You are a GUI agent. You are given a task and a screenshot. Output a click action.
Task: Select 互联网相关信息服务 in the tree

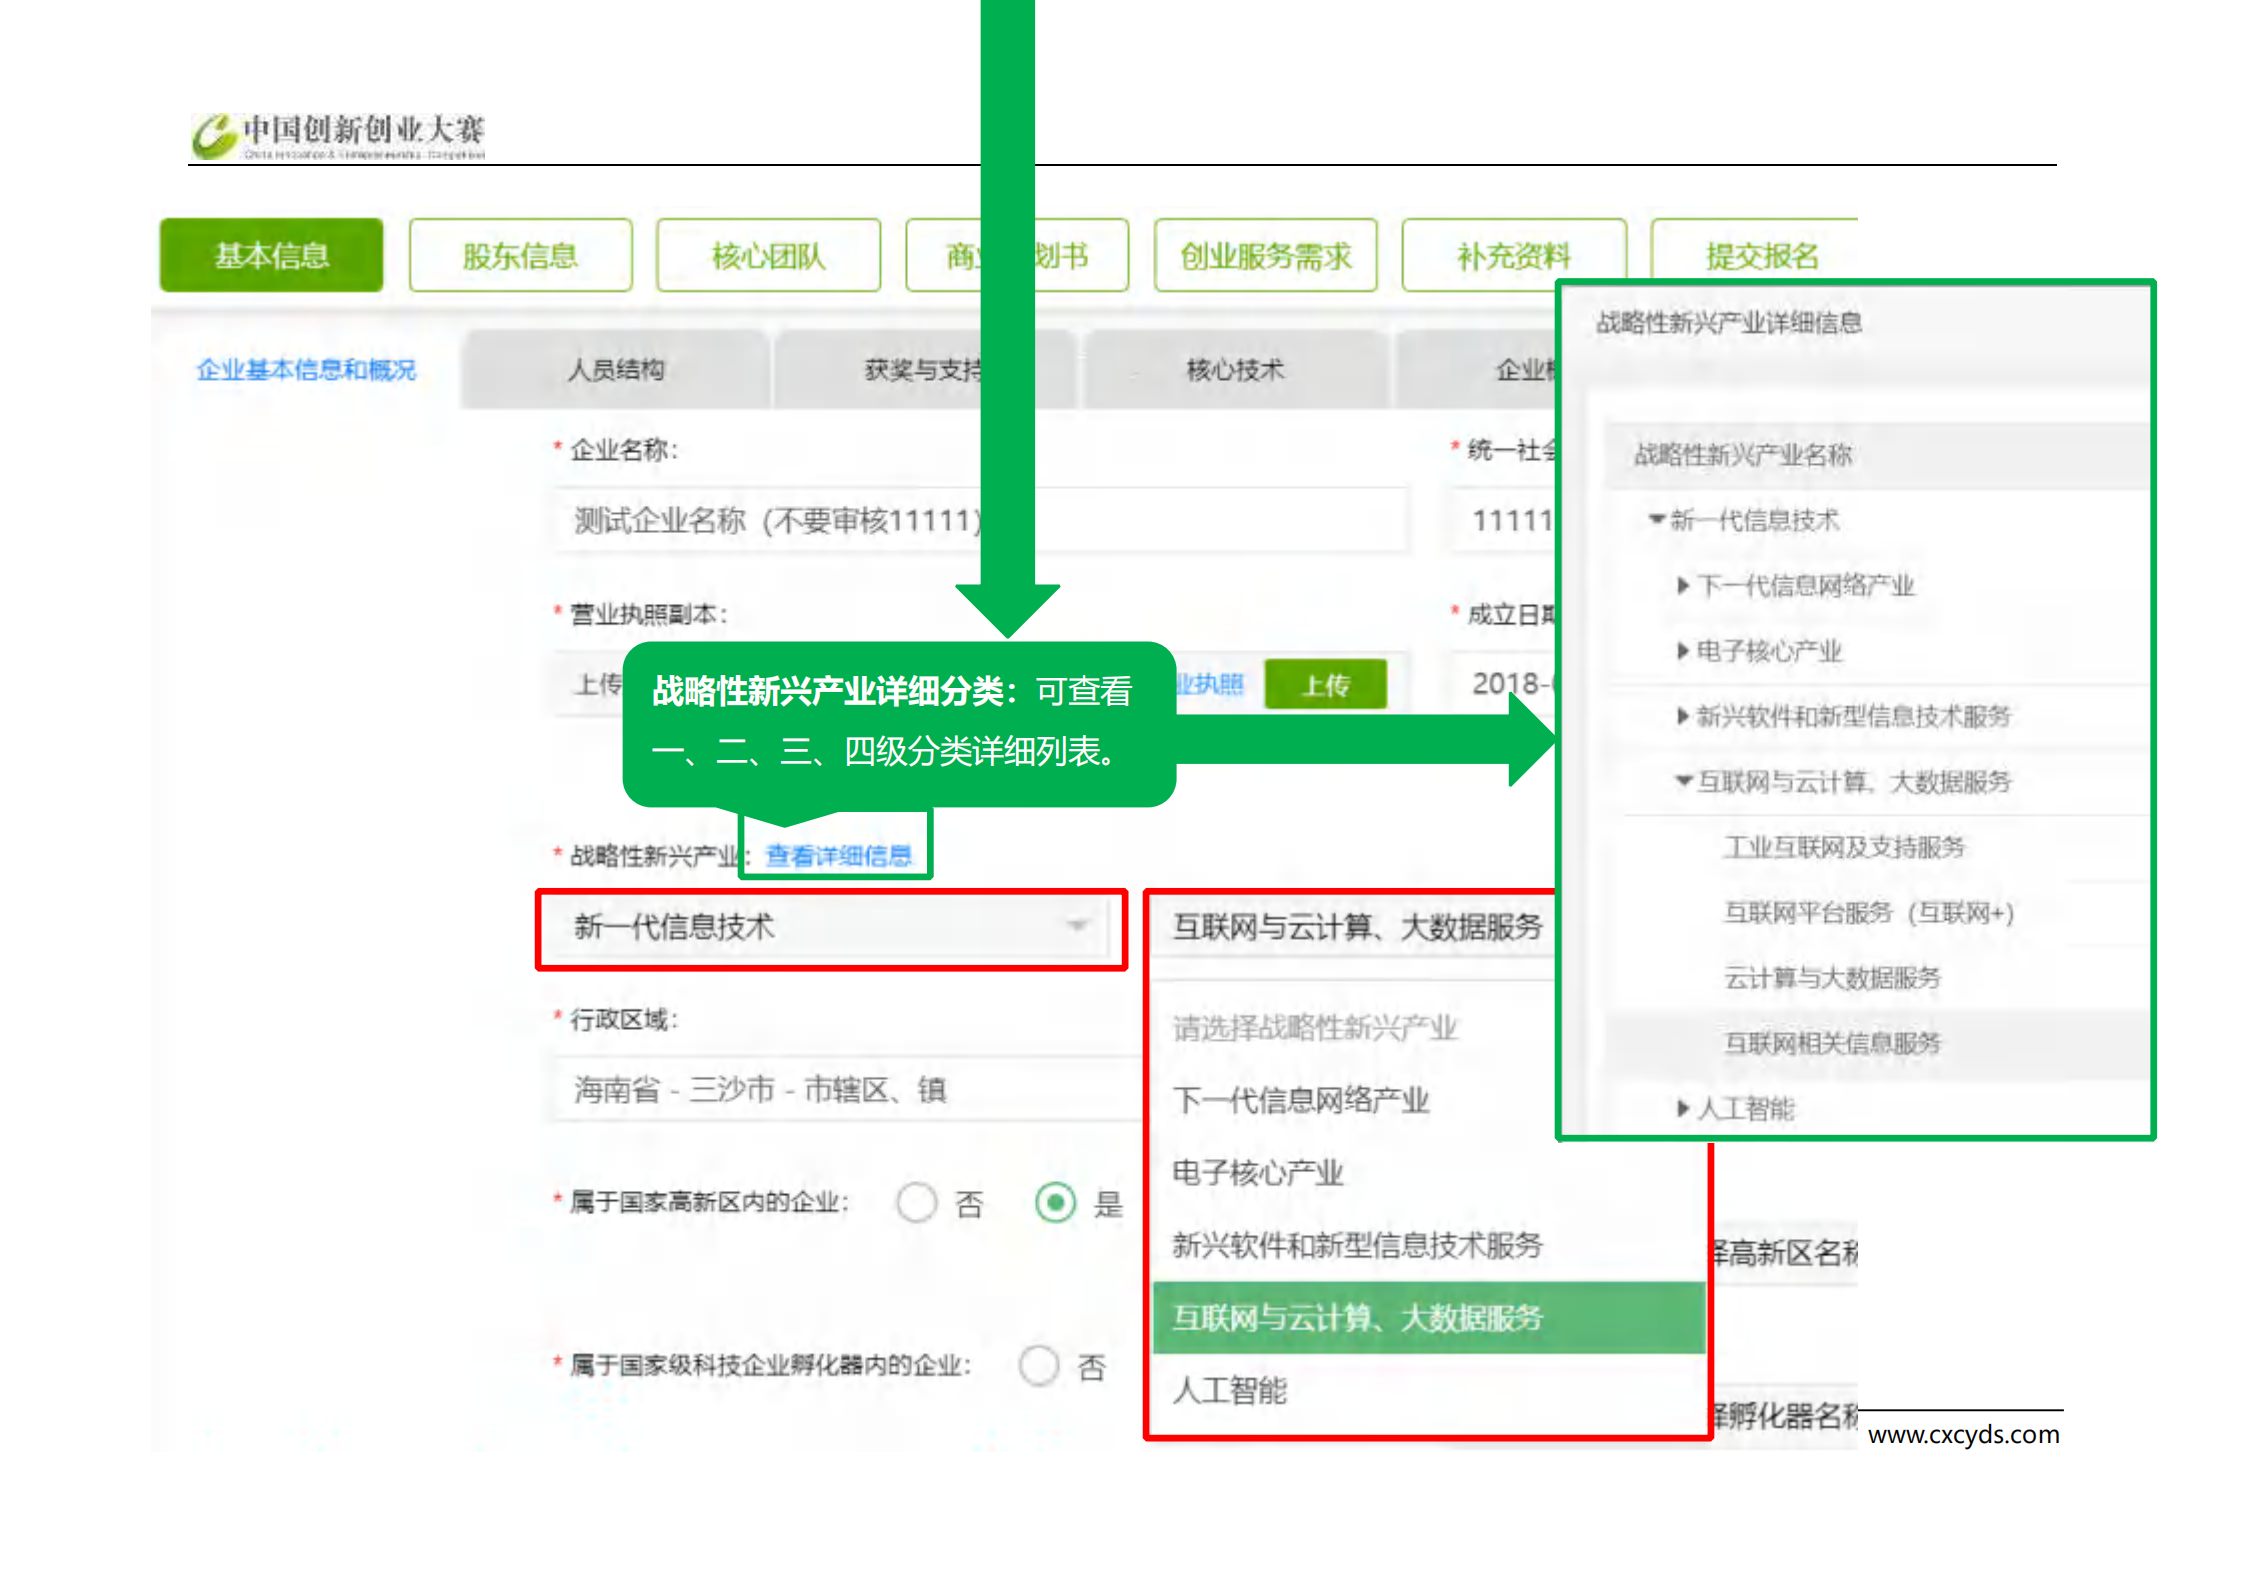1832,1043
